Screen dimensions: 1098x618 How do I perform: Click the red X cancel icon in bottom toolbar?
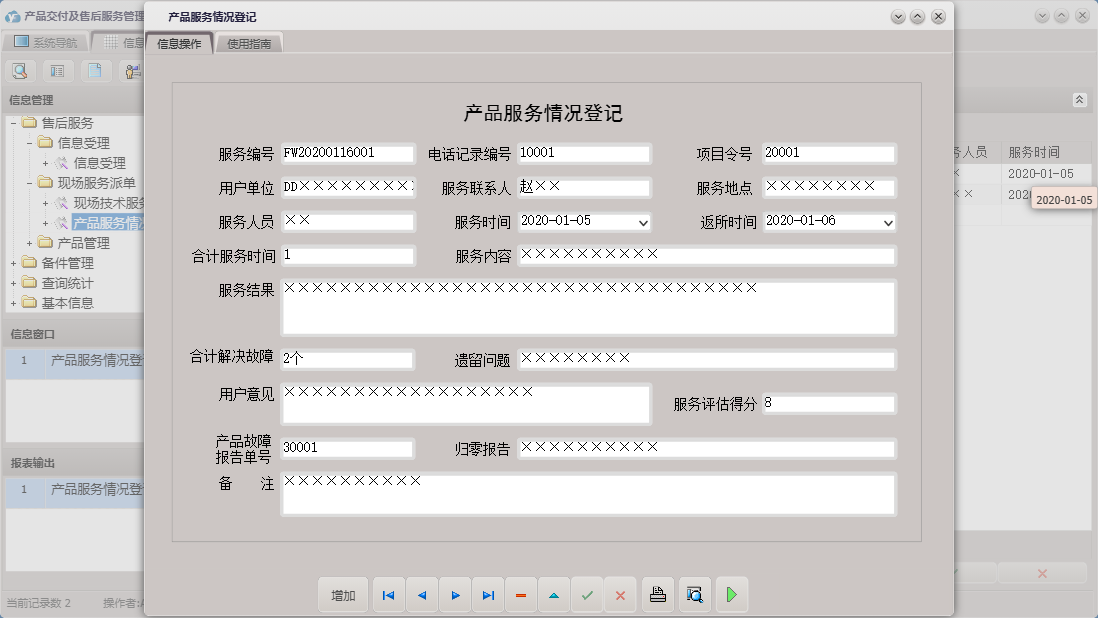point(620,595)
